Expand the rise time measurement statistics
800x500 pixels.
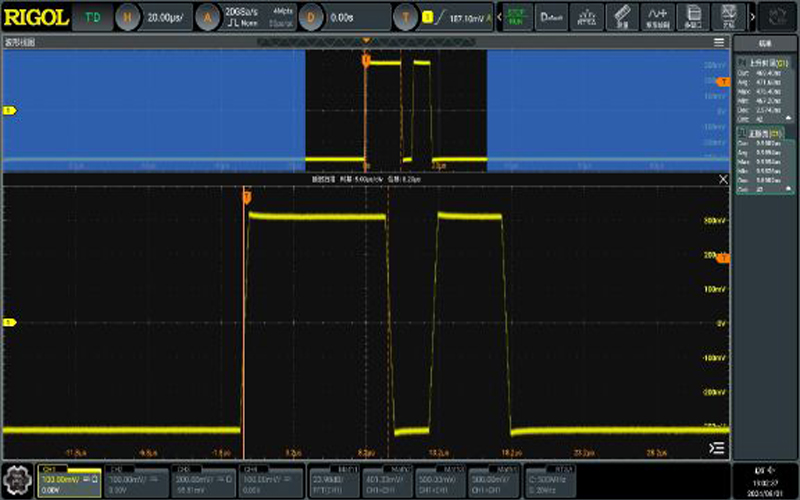point(787,119)
